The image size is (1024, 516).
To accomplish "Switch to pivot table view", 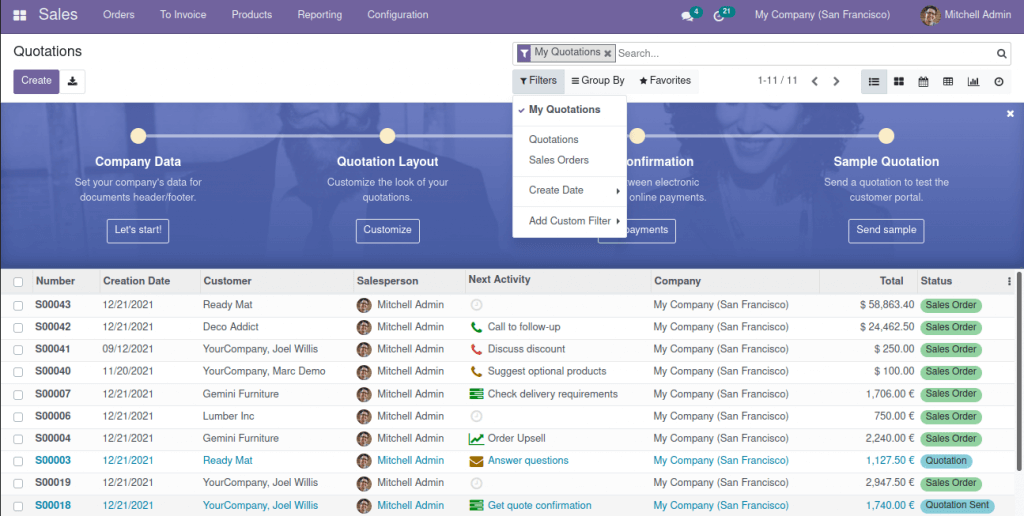I will coord(948,82).
